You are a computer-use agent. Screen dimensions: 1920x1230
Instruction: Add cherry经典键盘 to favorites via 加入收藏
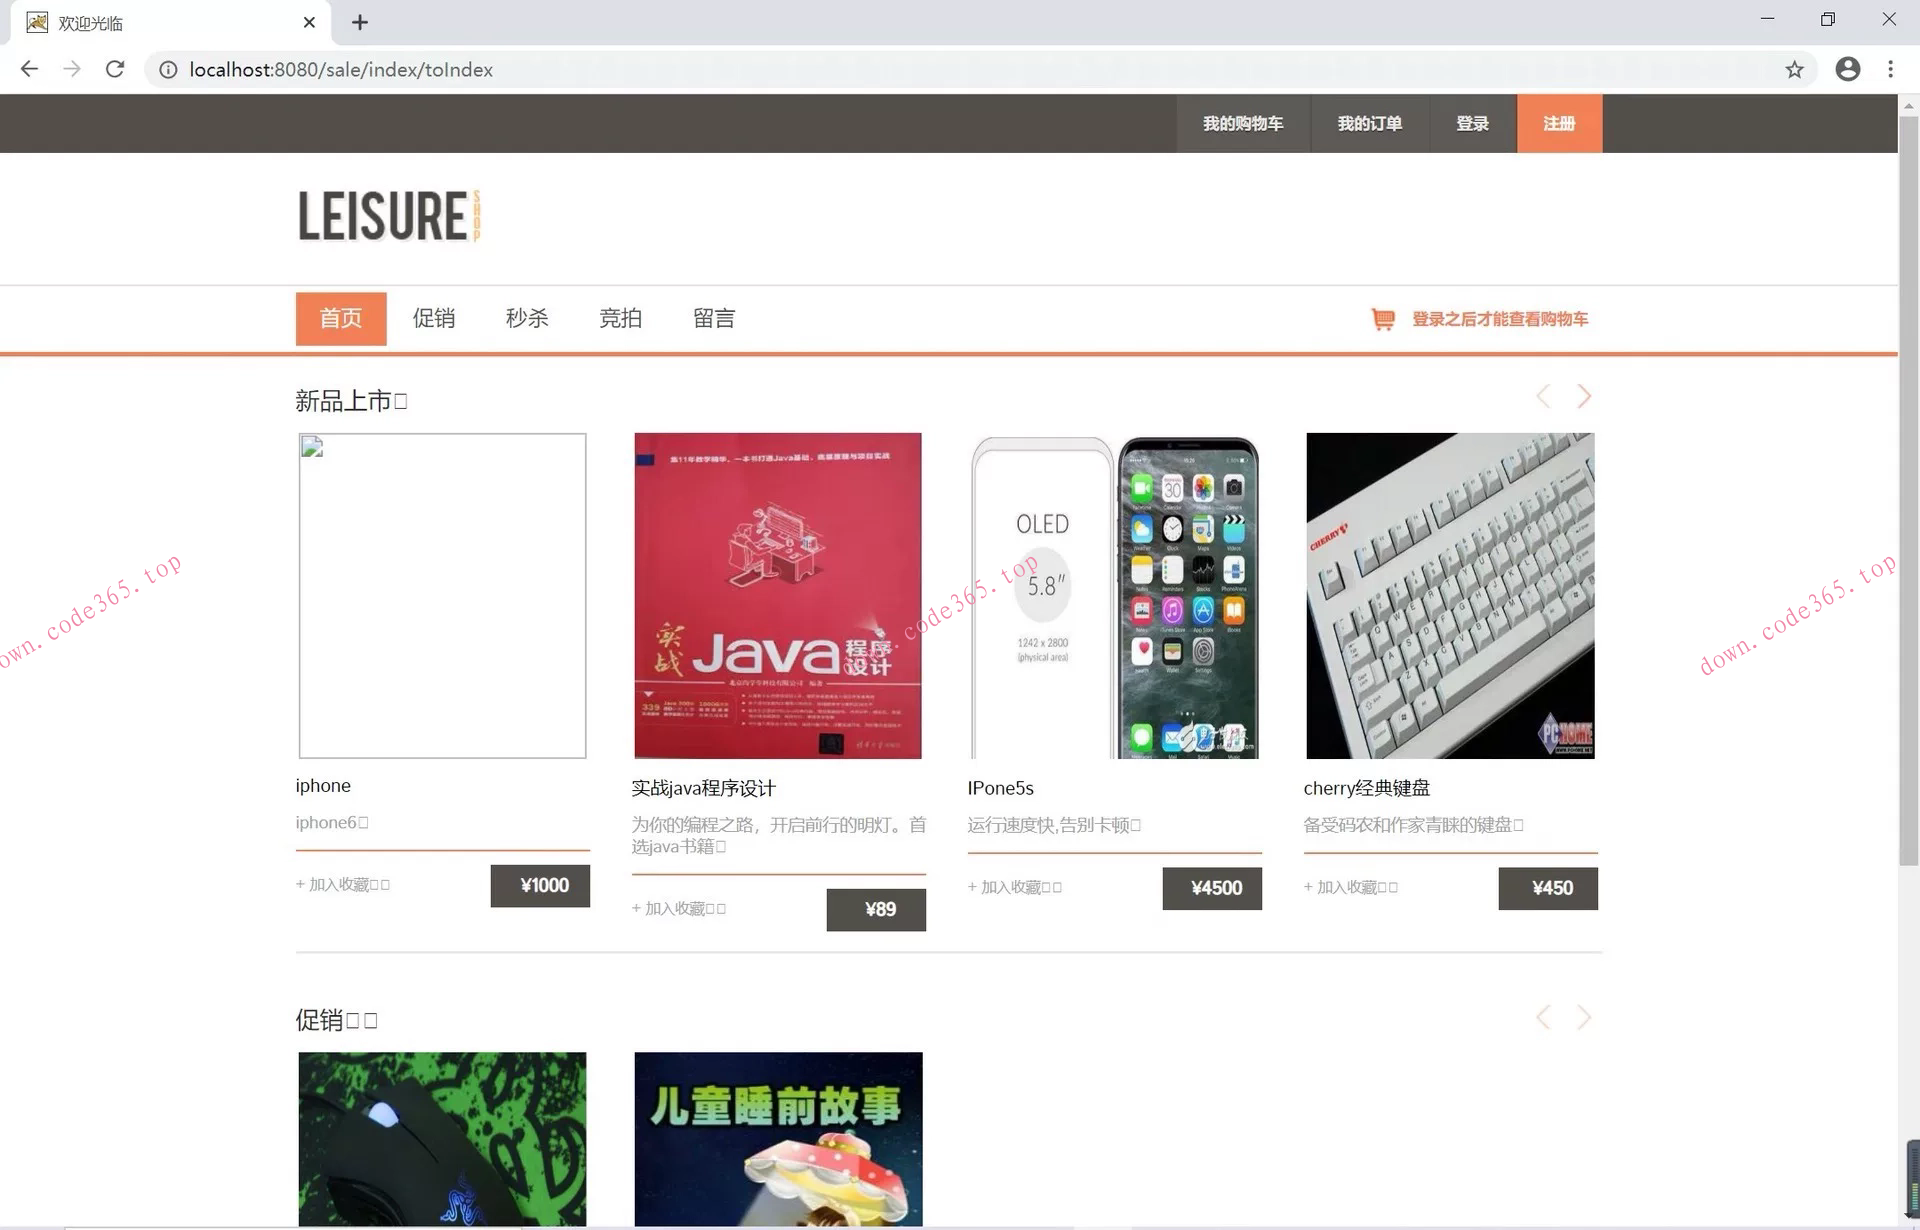1350,887
